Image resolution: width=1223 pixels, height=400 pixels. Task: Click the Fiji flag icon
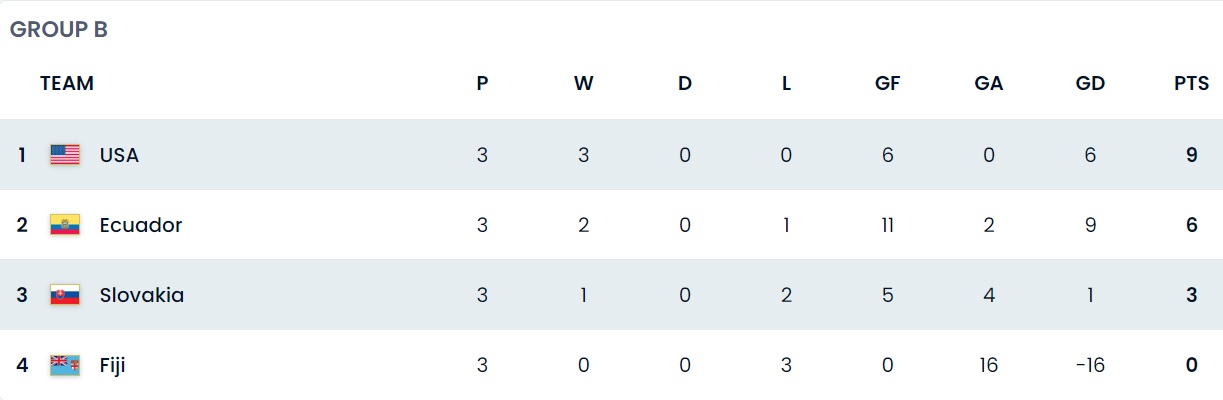(65, 365)
